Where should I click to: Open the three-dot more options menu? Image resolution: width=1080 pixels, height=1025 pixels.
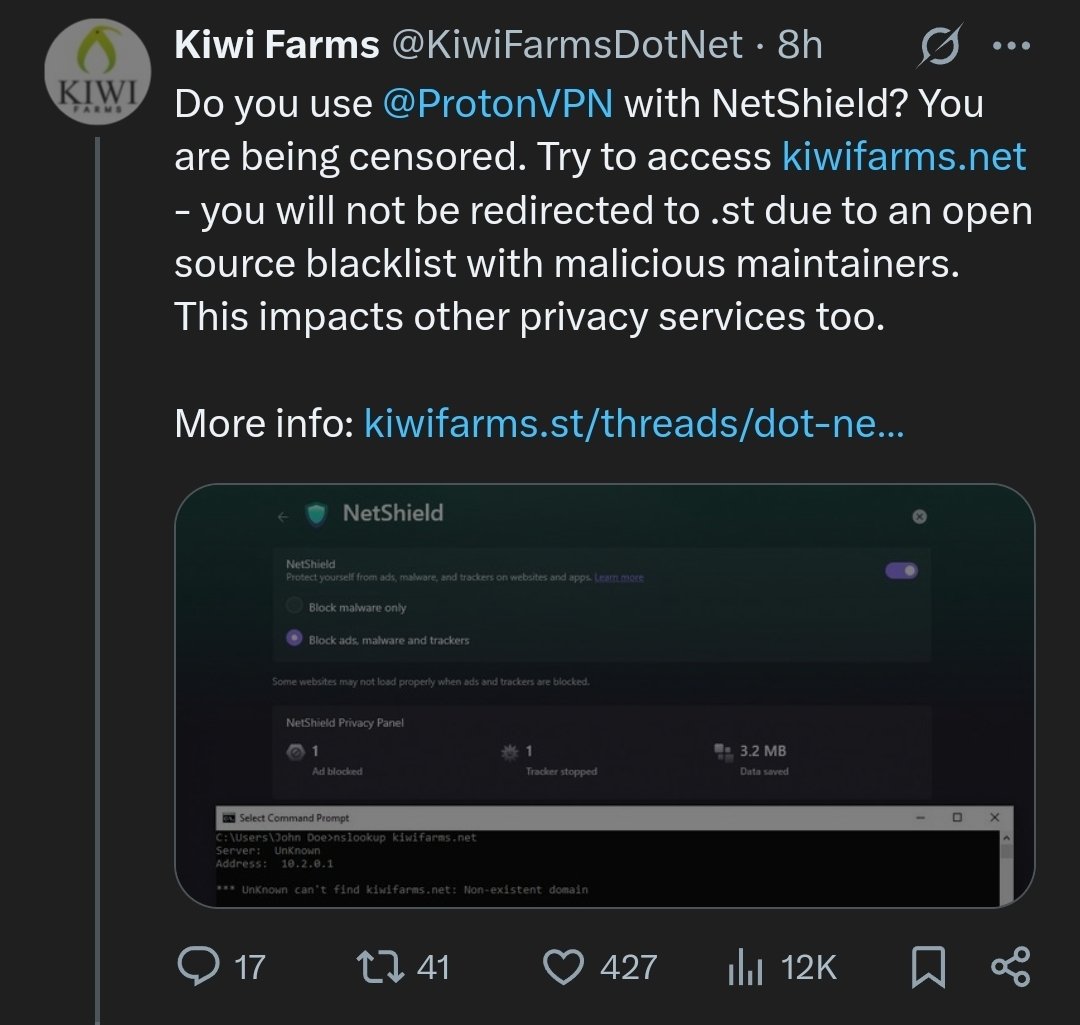1013,46
